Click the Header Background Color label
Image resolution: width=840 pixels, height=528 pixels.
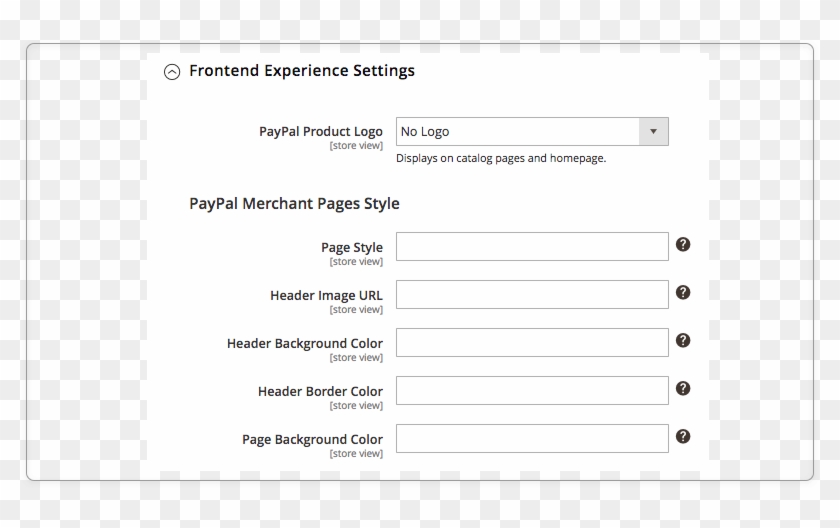pos(305,343)
